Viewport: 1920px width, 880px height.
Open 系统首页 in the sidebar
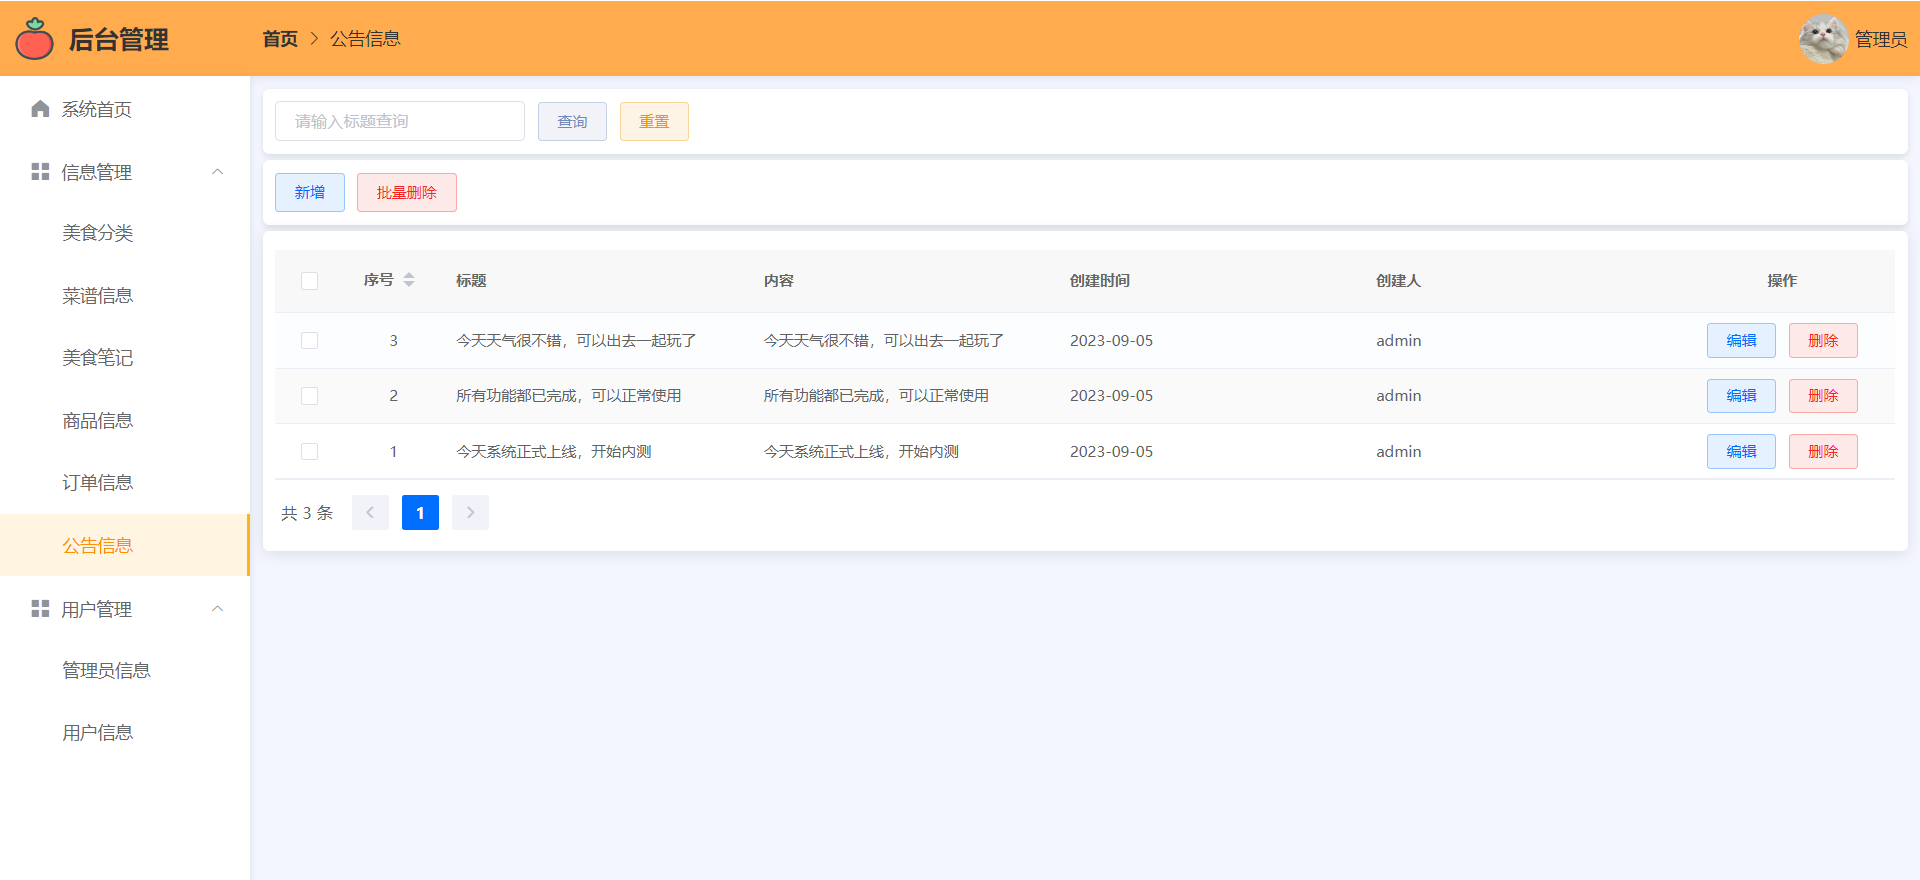[125, 109]
